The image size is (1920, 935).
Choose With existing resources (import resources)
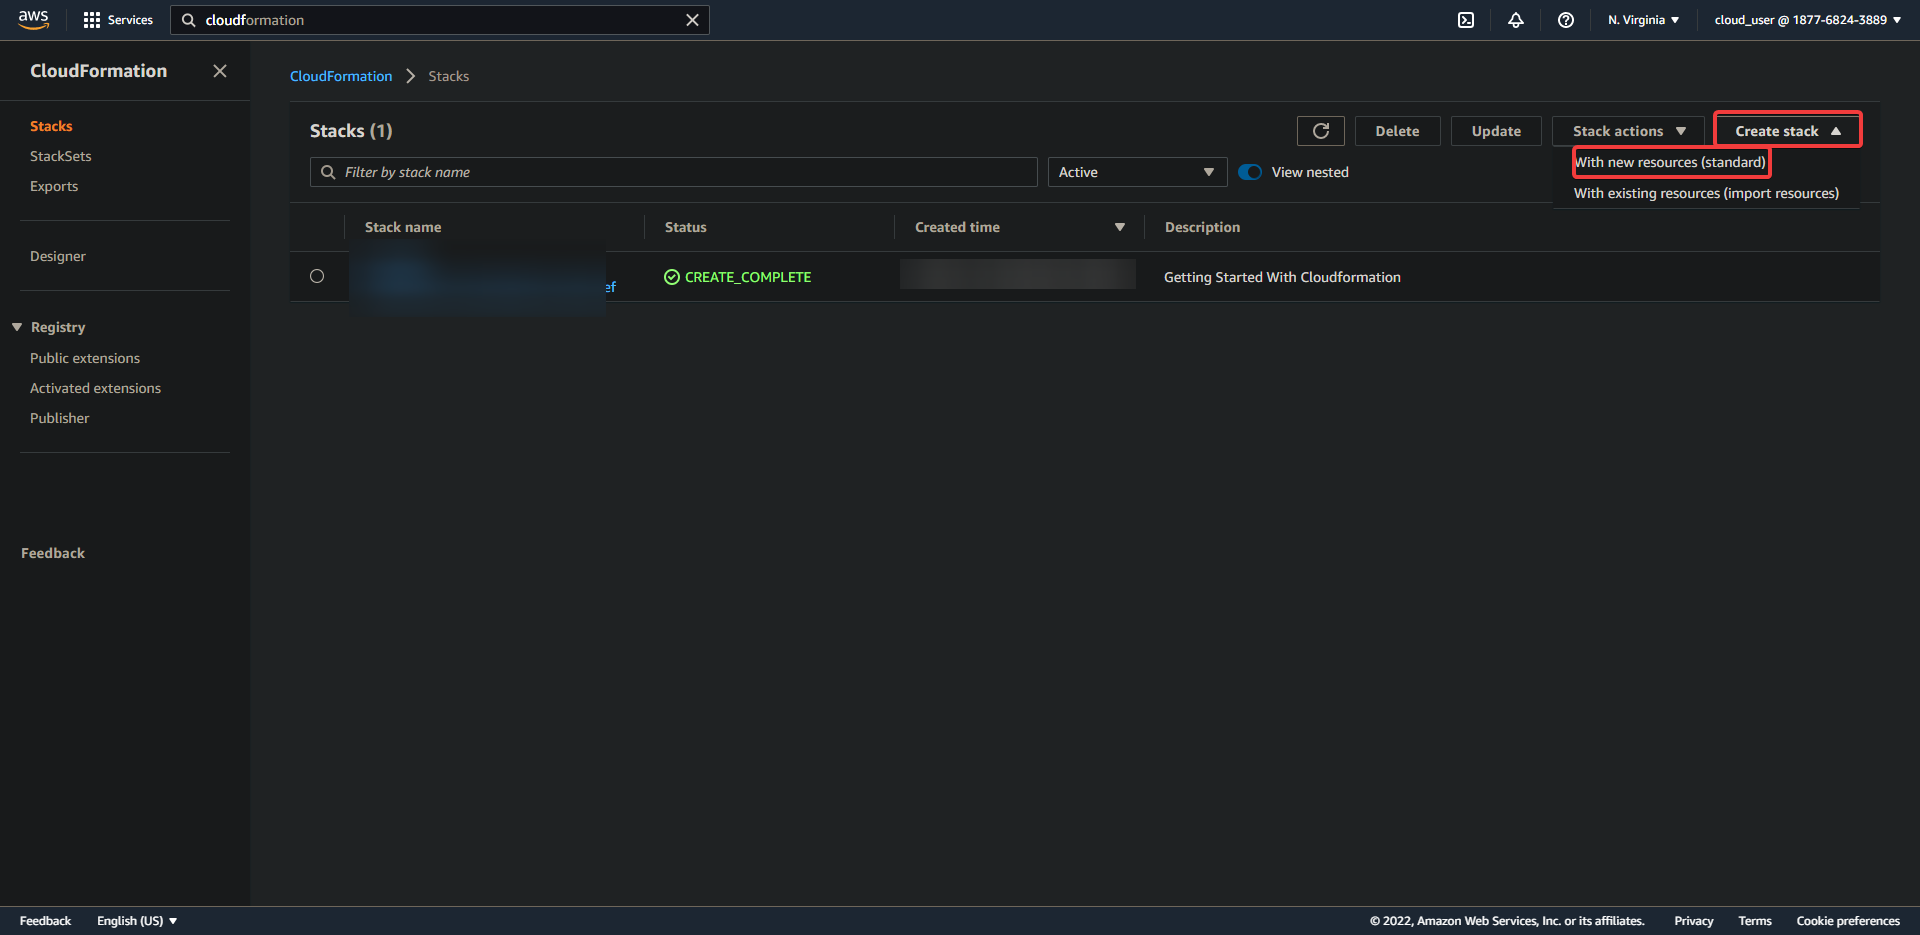tap(1706, 193)
